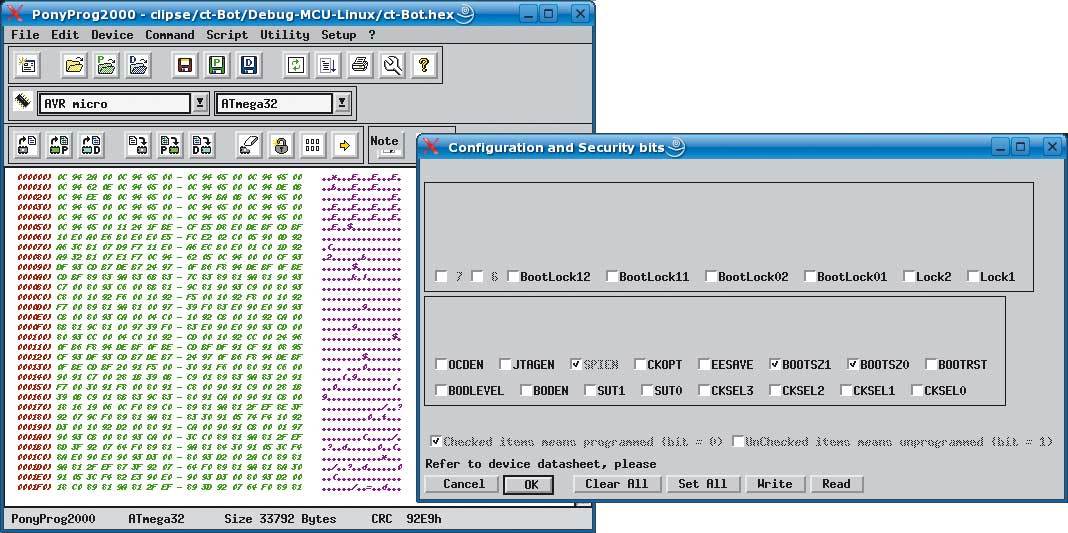Click the eraser icon to erase device
This screenshot has width=1068, height=533.
(249, 145)
